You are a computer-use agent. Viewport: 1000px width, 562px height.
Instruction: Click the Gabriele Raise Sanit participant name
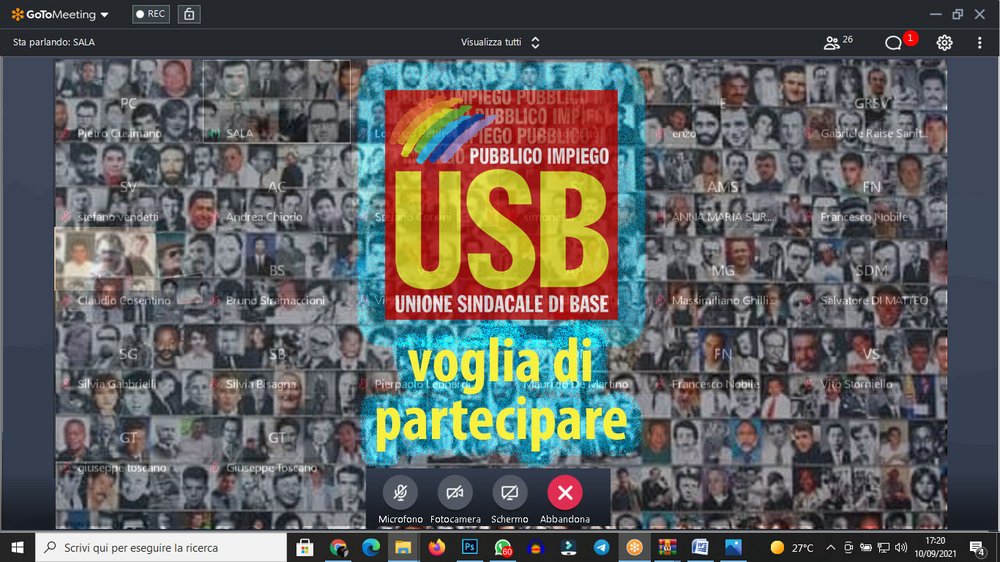(x=874, y=133)
